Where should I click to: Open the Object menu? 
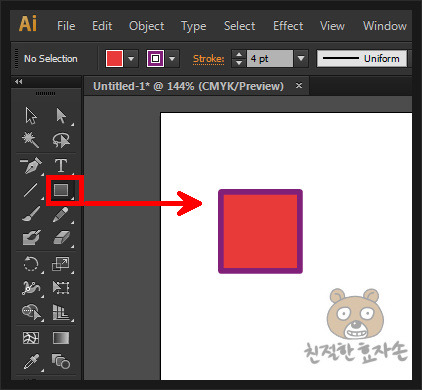(x=147, y=26)
